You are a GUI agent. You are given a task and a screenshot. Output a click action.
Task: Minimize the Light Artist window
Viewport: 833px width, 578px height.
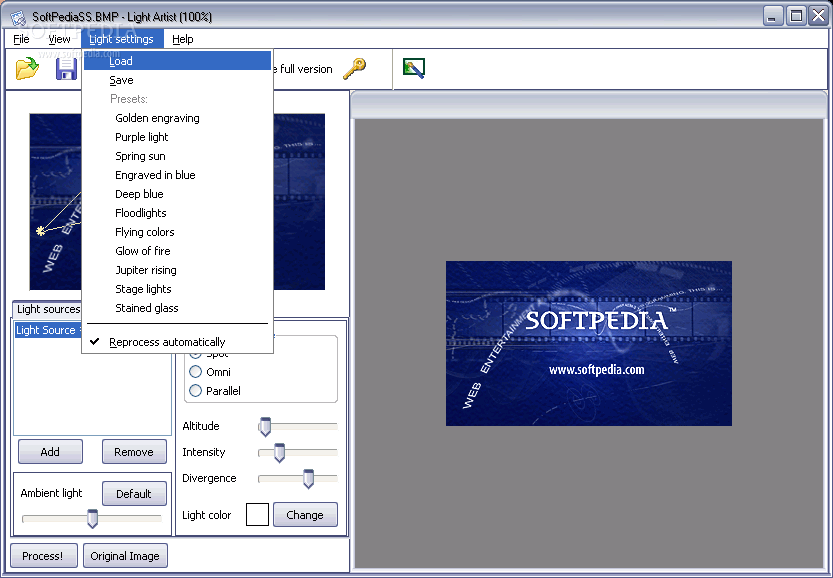773,16
